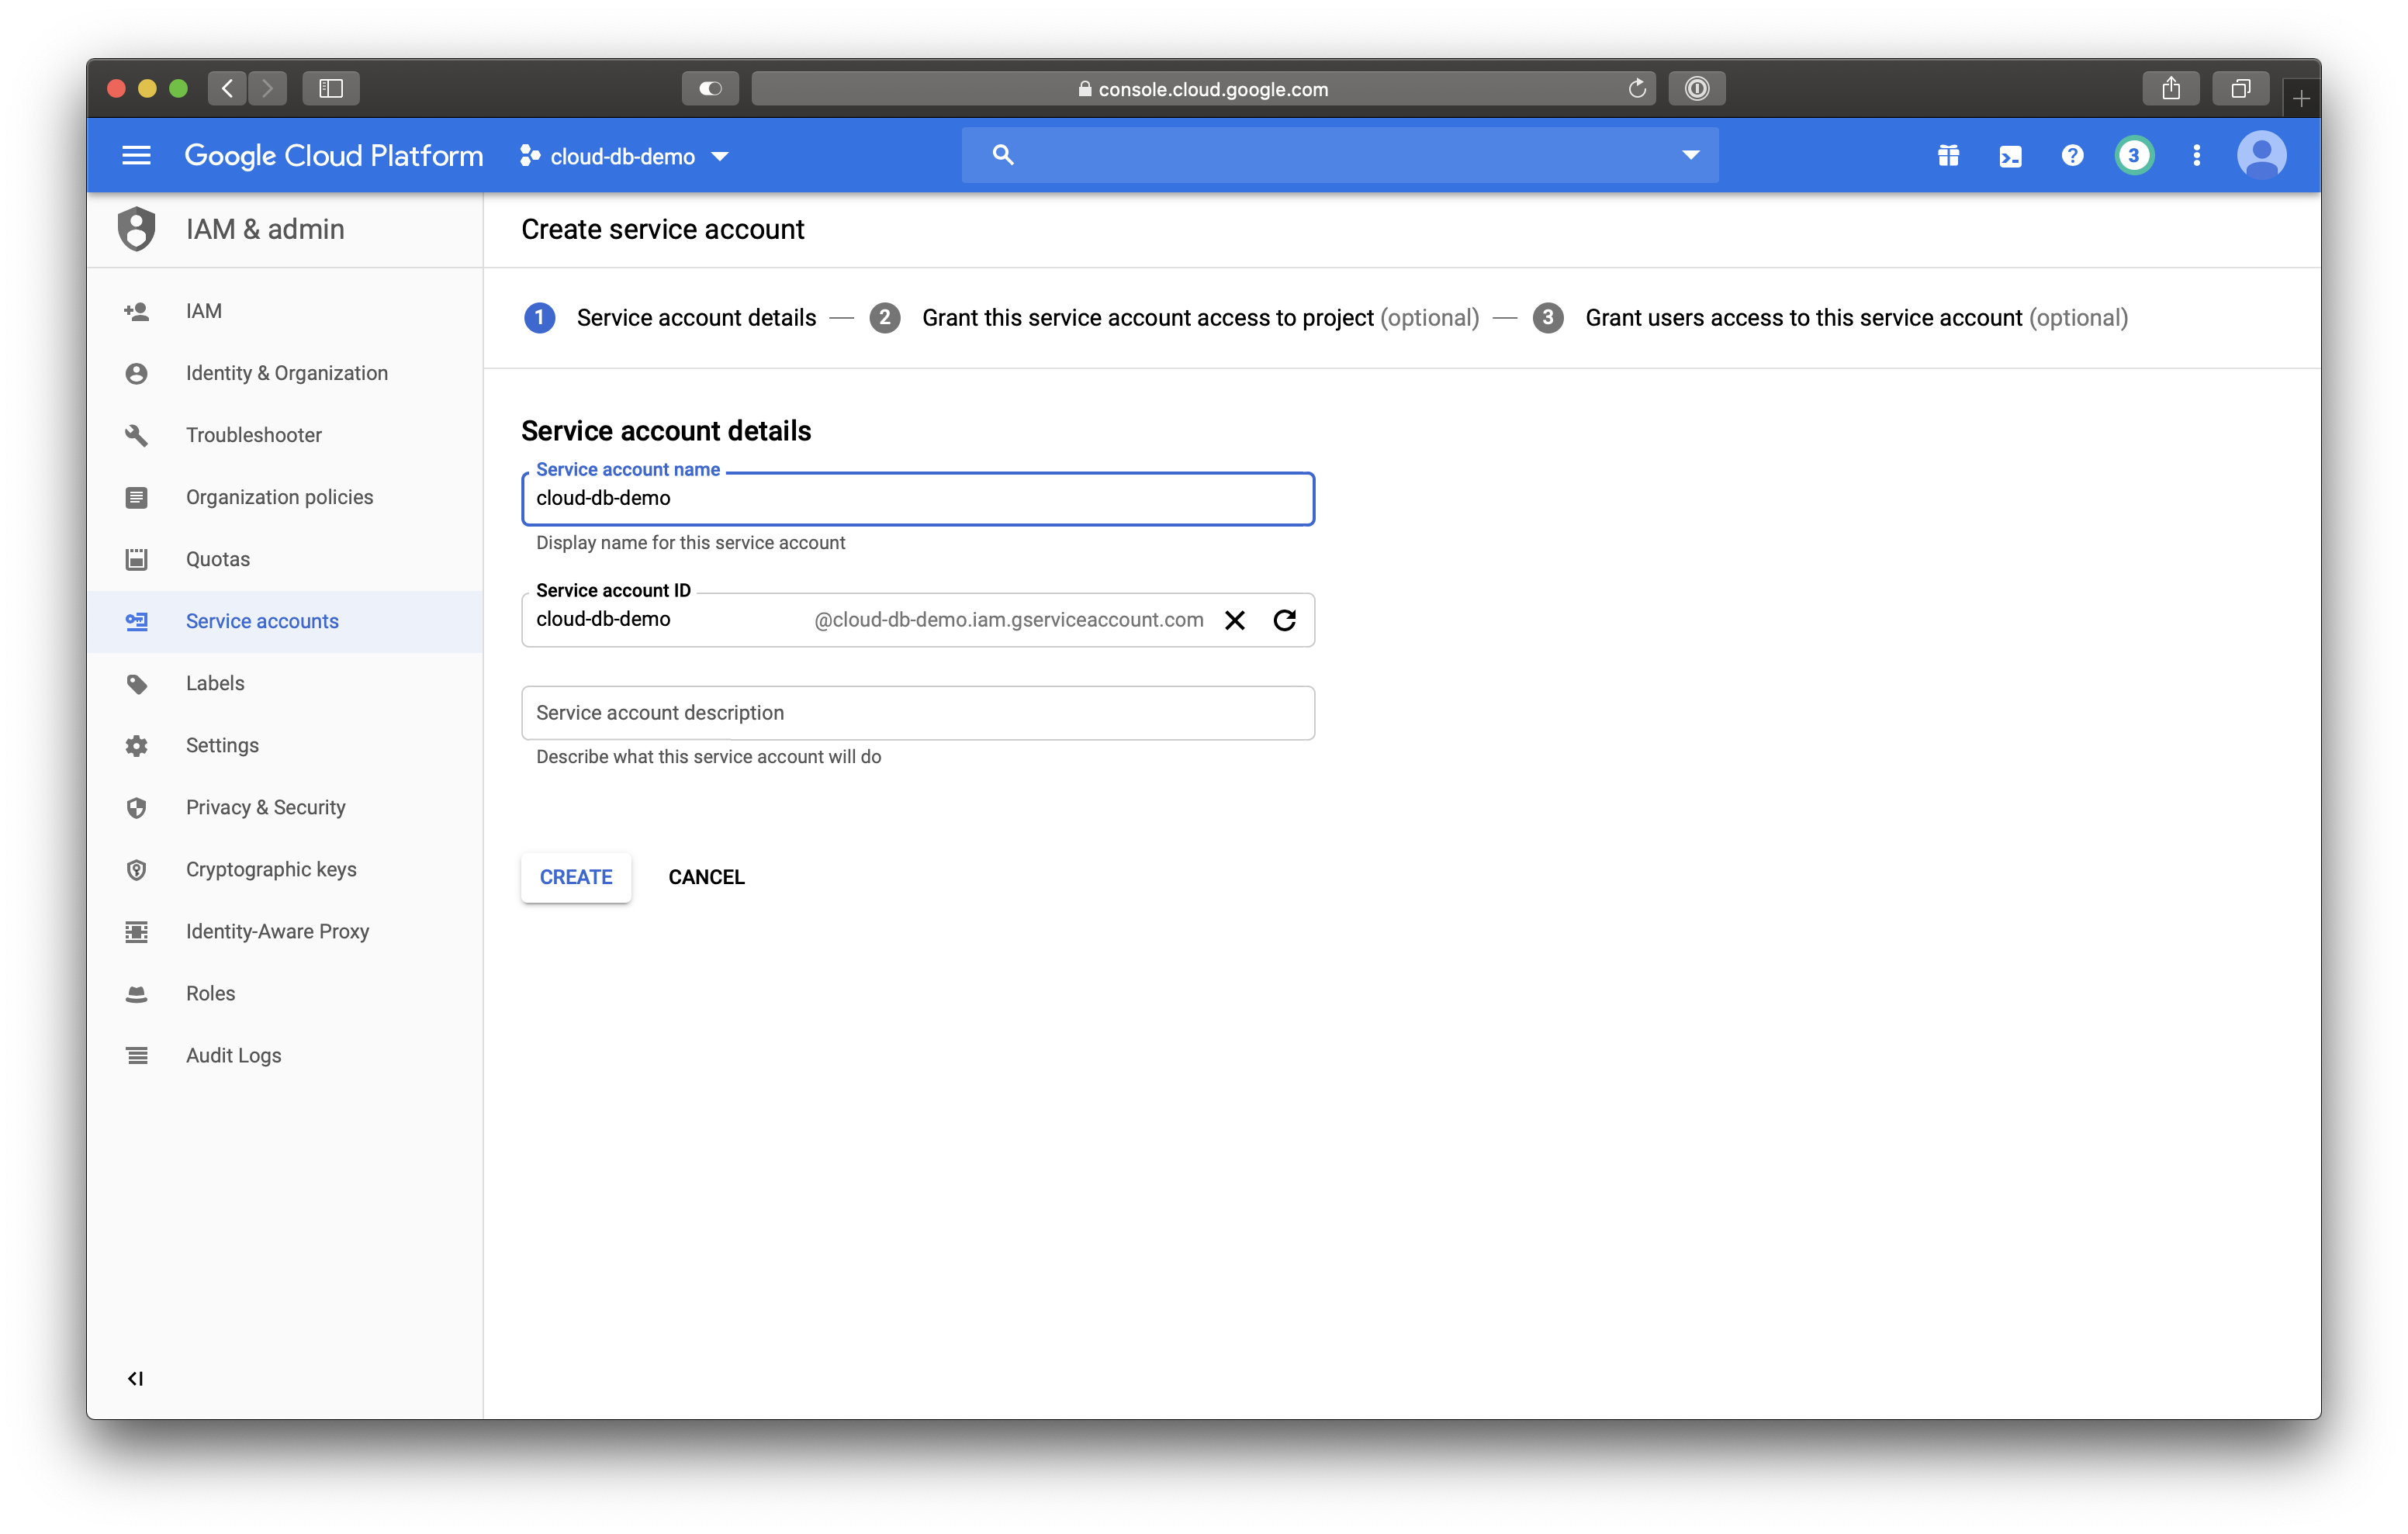Toggle the Safari sidebar button
2408x1534 pixels.
(x=331, y=88)
